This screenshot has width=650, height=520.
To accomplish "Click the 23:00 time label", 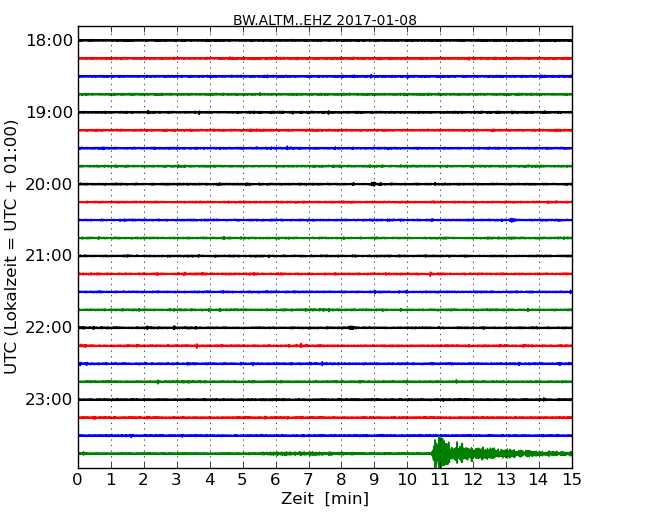I will coord(49,399).
